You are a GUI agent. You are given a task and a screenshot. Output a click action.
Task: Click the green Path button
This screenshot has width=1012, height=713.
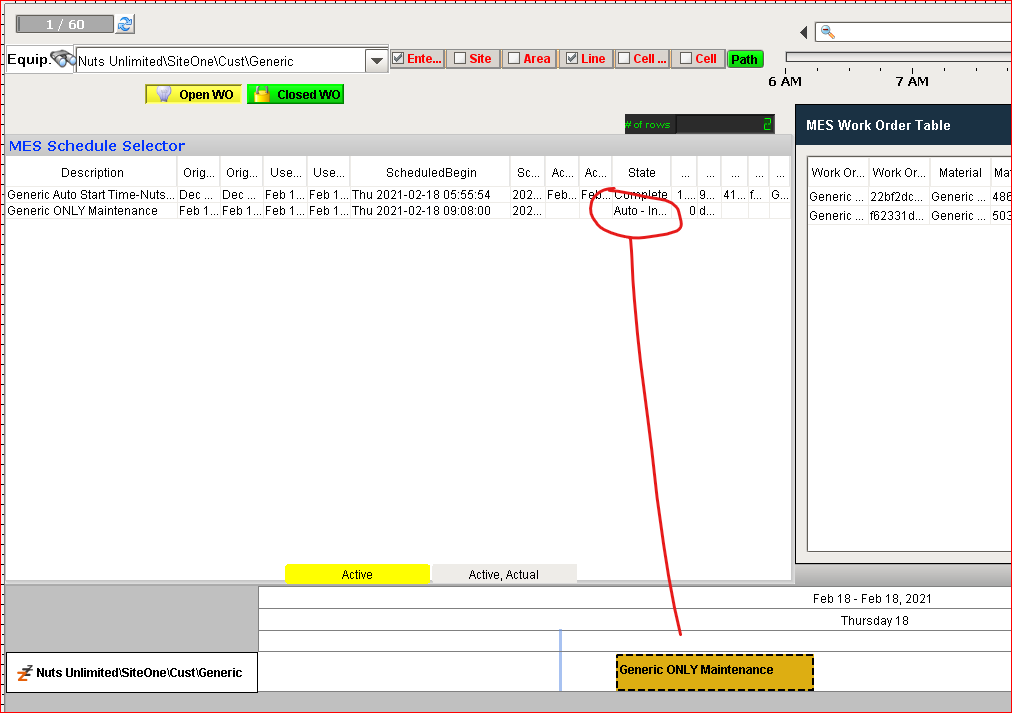click(x=745, y=59)
